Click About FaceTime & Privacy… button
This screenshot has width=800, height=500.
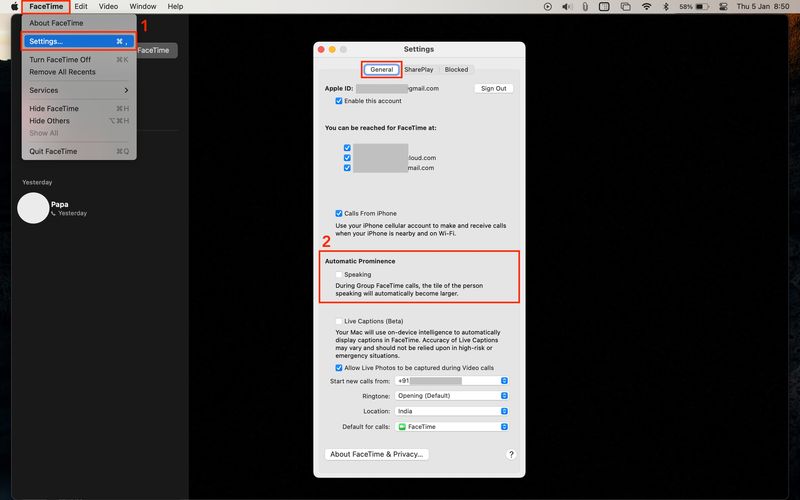[377, 454]
